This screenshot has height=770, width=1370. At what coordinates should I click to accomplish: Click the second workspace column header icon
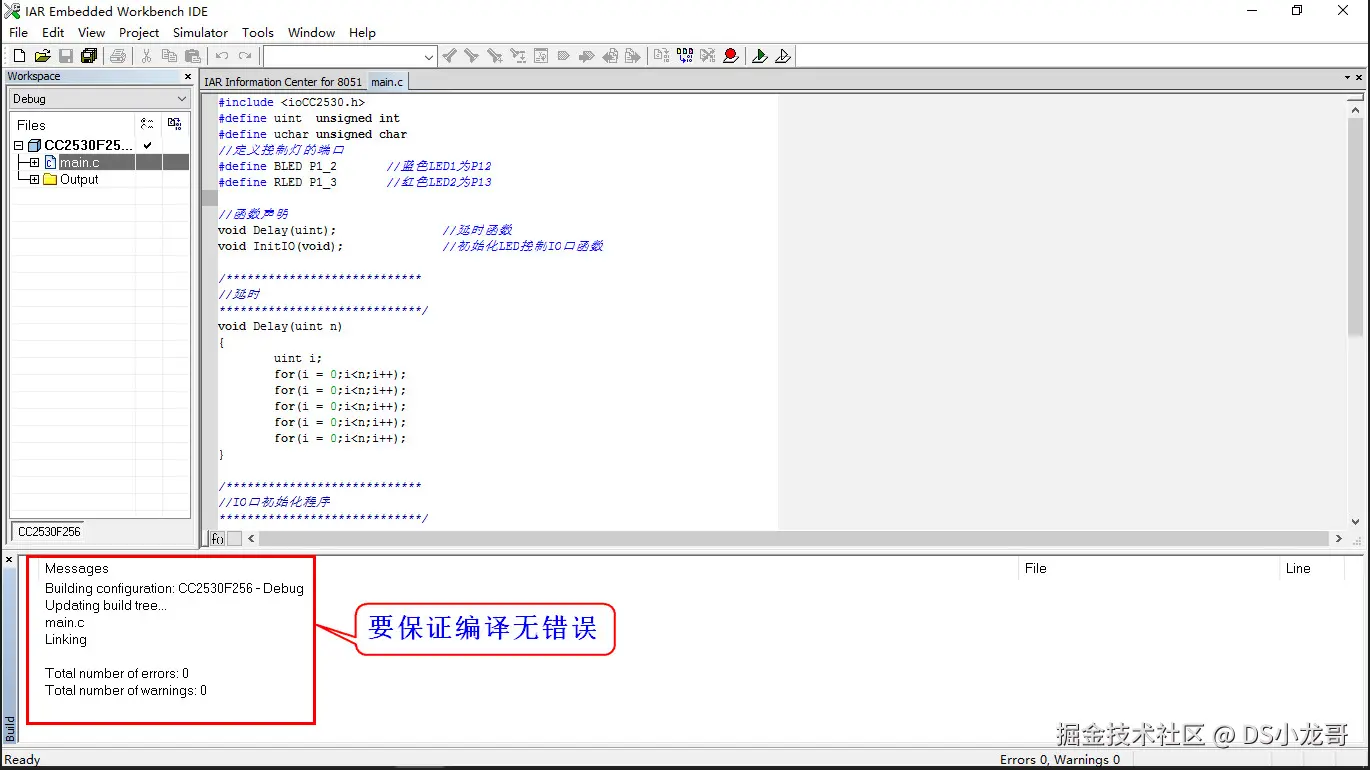[x=175, y=124]
